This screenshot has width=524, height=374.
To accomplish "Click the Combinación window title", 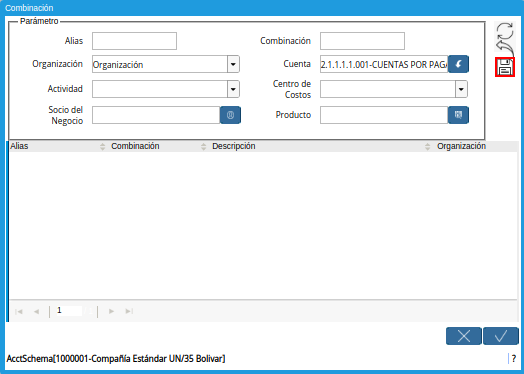I will point(29,8).
